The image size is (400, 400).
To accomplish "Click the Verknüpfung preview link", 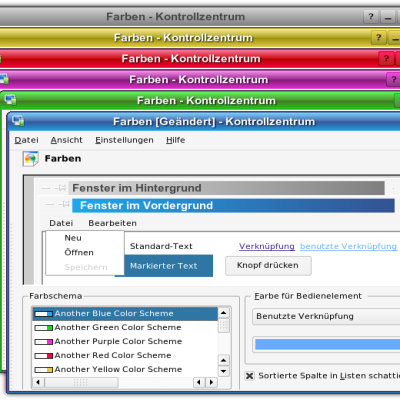I will coord(267,246).
